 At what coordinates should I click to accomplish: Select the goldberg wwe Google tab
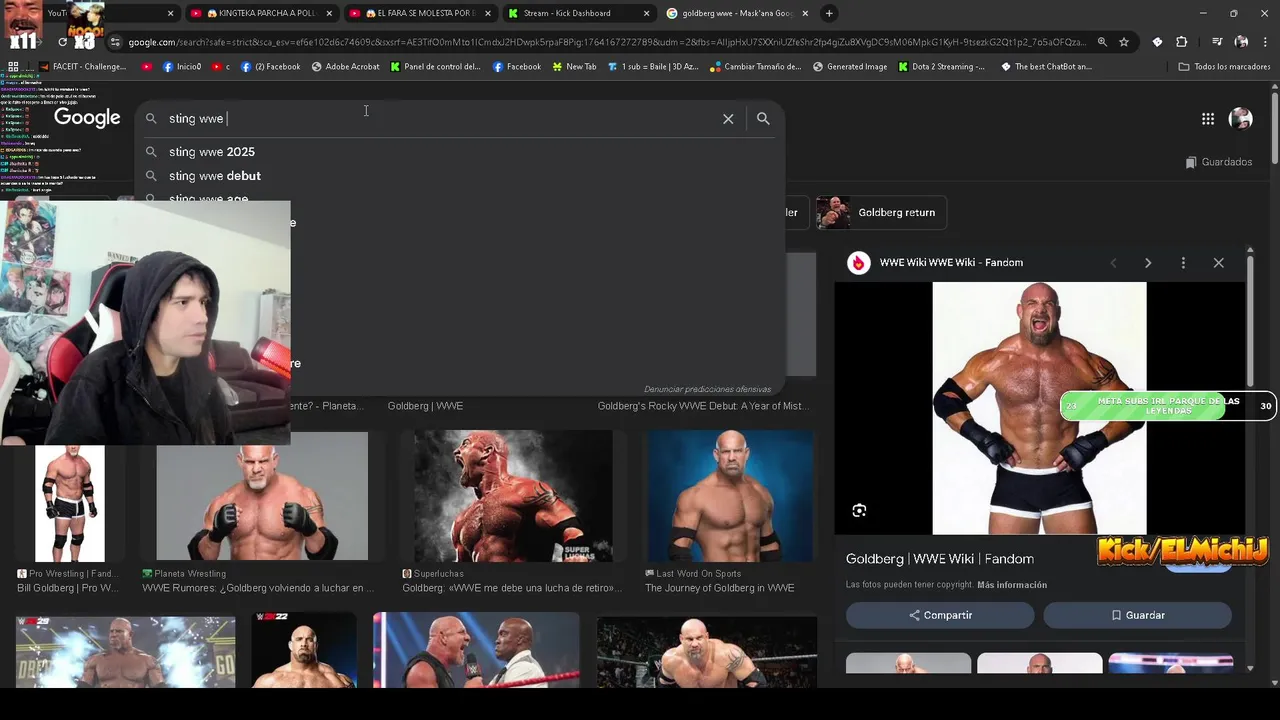click(x=737, y=13)
